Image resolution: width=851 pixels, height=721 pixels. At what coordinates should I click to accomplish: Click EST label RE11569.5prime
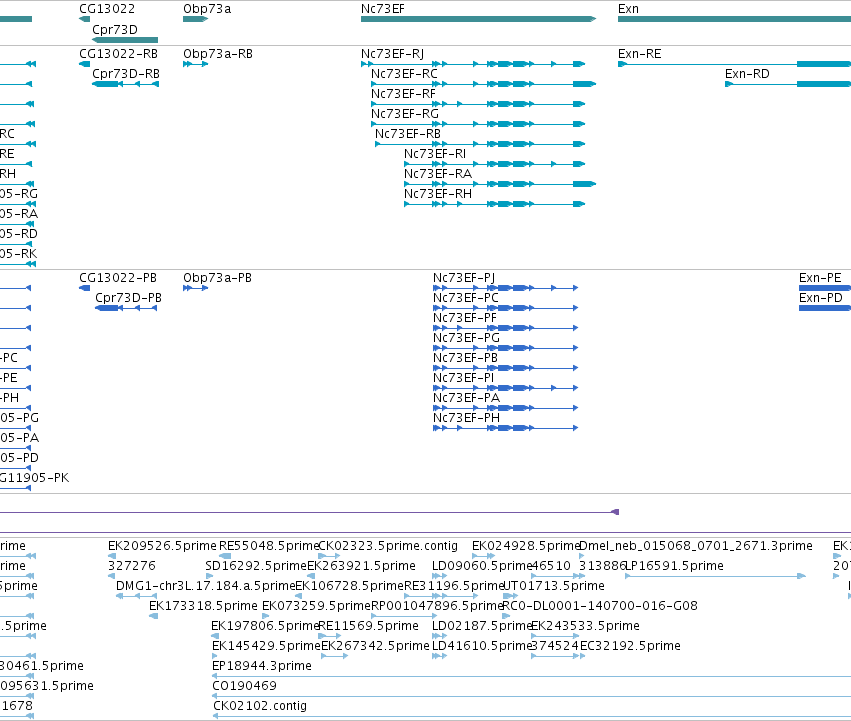369,626
